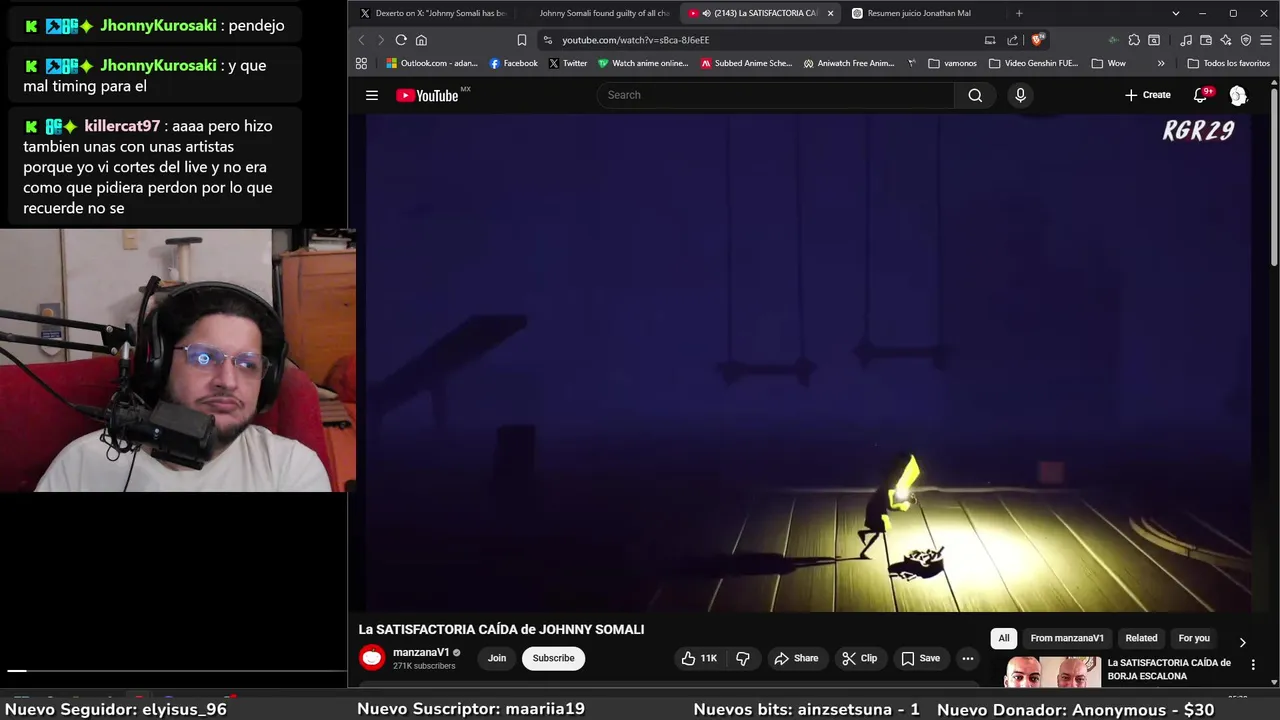
Task: Open the Wow bookmarks folder
Action: tap(1109, 63)
